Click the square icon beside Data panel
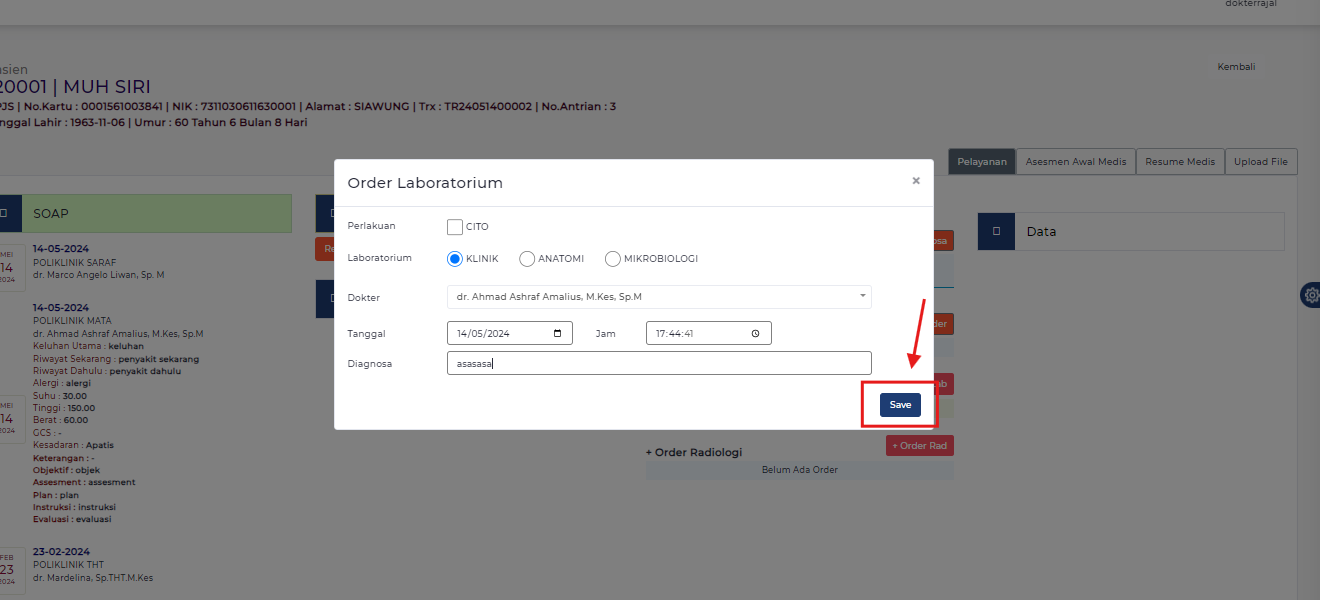Viewport: 1320px width, 600px height. tap(996, 231)
